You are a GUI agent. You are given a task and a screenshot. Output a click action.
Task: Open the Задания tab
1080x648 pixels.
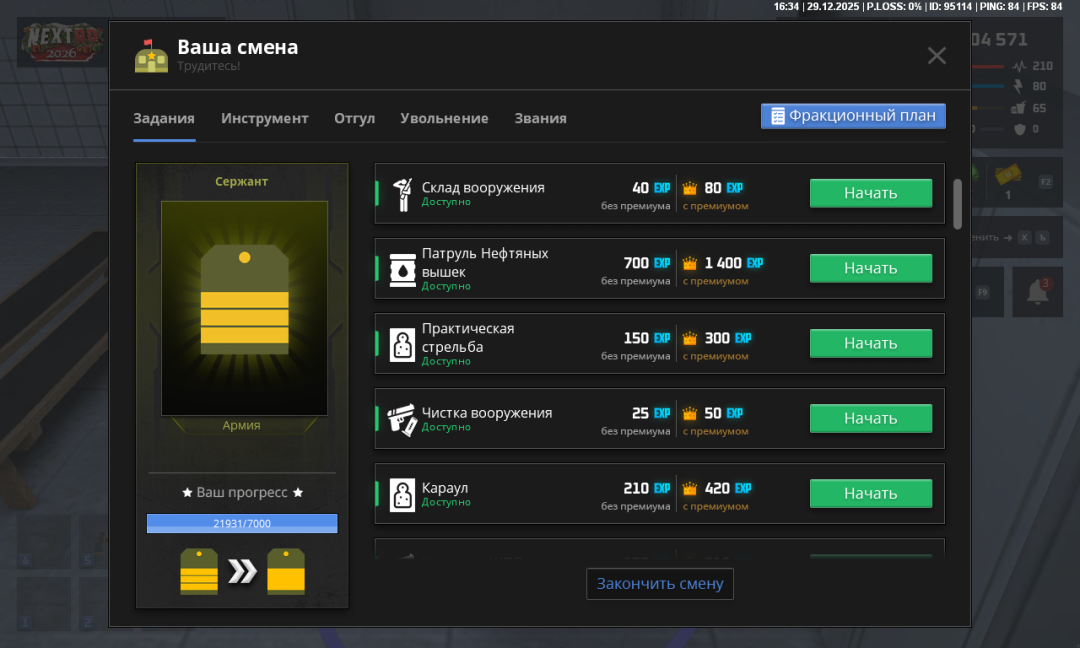[164, 118]
